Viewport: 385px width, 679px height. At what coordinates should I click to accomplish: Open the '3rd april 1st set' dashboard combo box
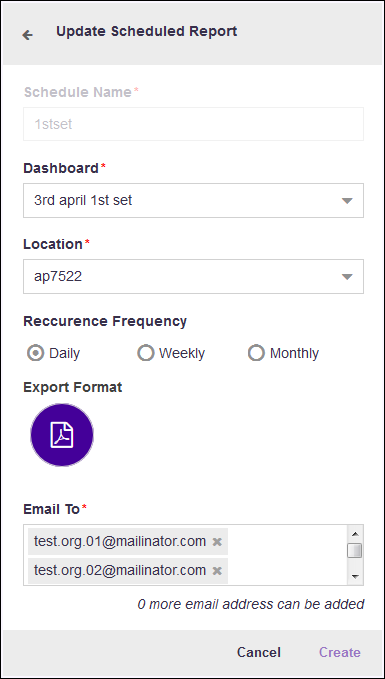coord(193,200)
